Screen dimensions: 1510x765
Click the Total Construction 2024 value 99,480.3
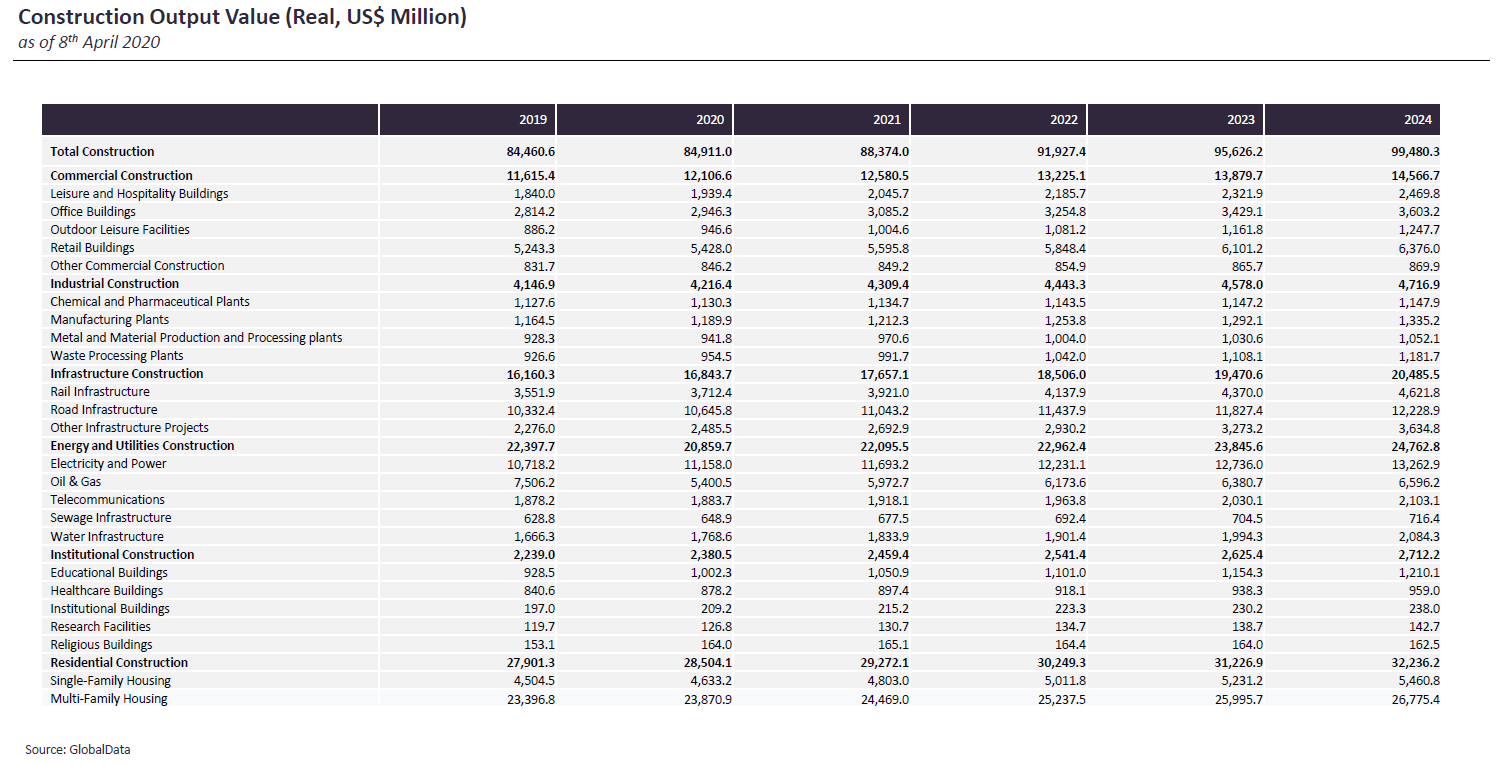point(1410,152)
